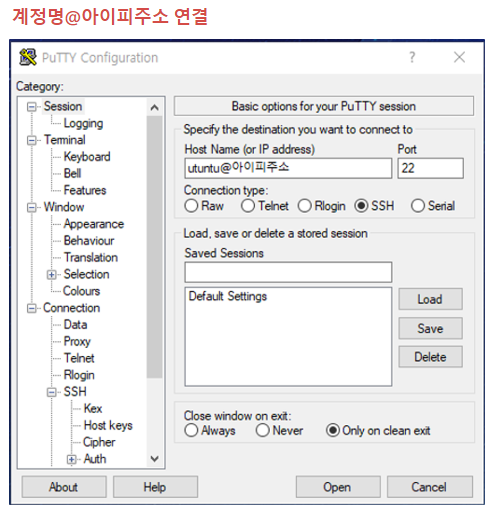Click the category scrollbar up arrow
Screen dimensions: 490x512
tap(154, 107)
